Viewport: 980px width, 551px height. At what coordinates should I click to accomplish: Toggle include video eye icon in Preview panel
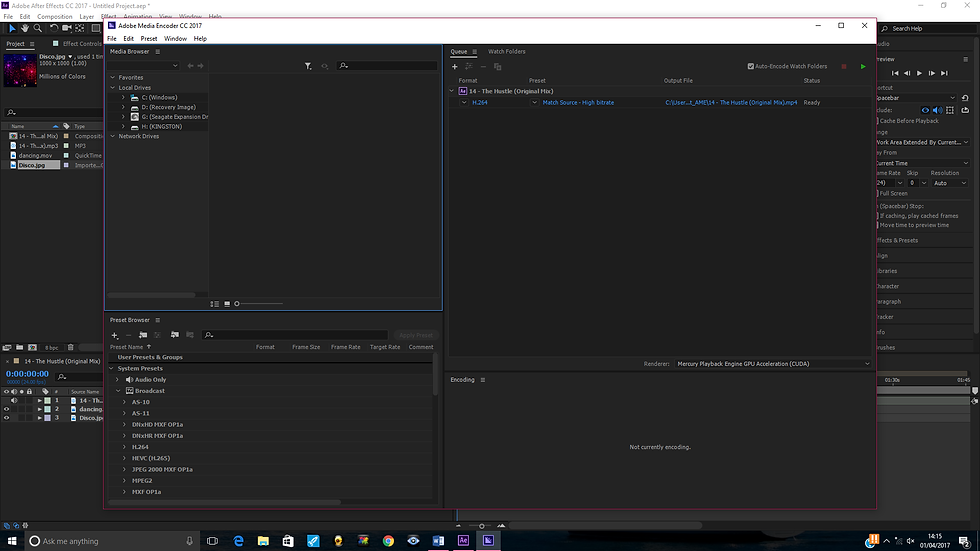coord(925,110)
